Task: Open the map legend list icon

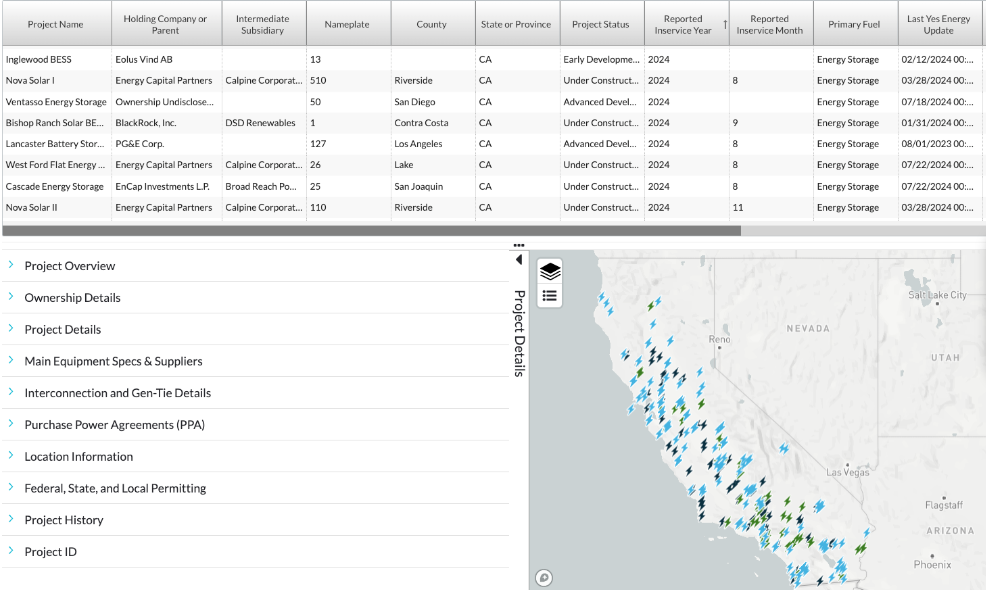Action: 549,295
